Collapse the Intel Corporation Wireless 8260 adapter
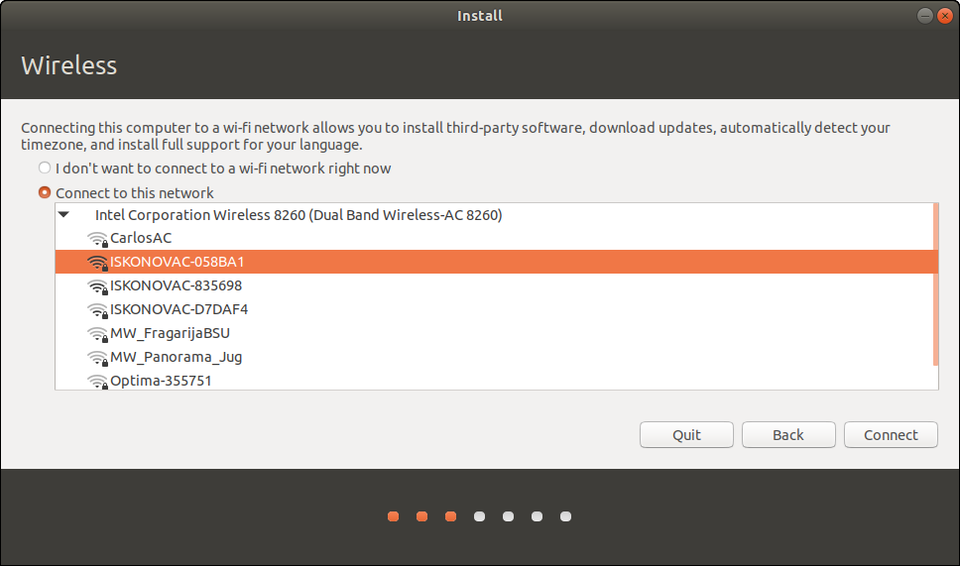This screenshot has width=960, height=566. (x=64, y=215)
